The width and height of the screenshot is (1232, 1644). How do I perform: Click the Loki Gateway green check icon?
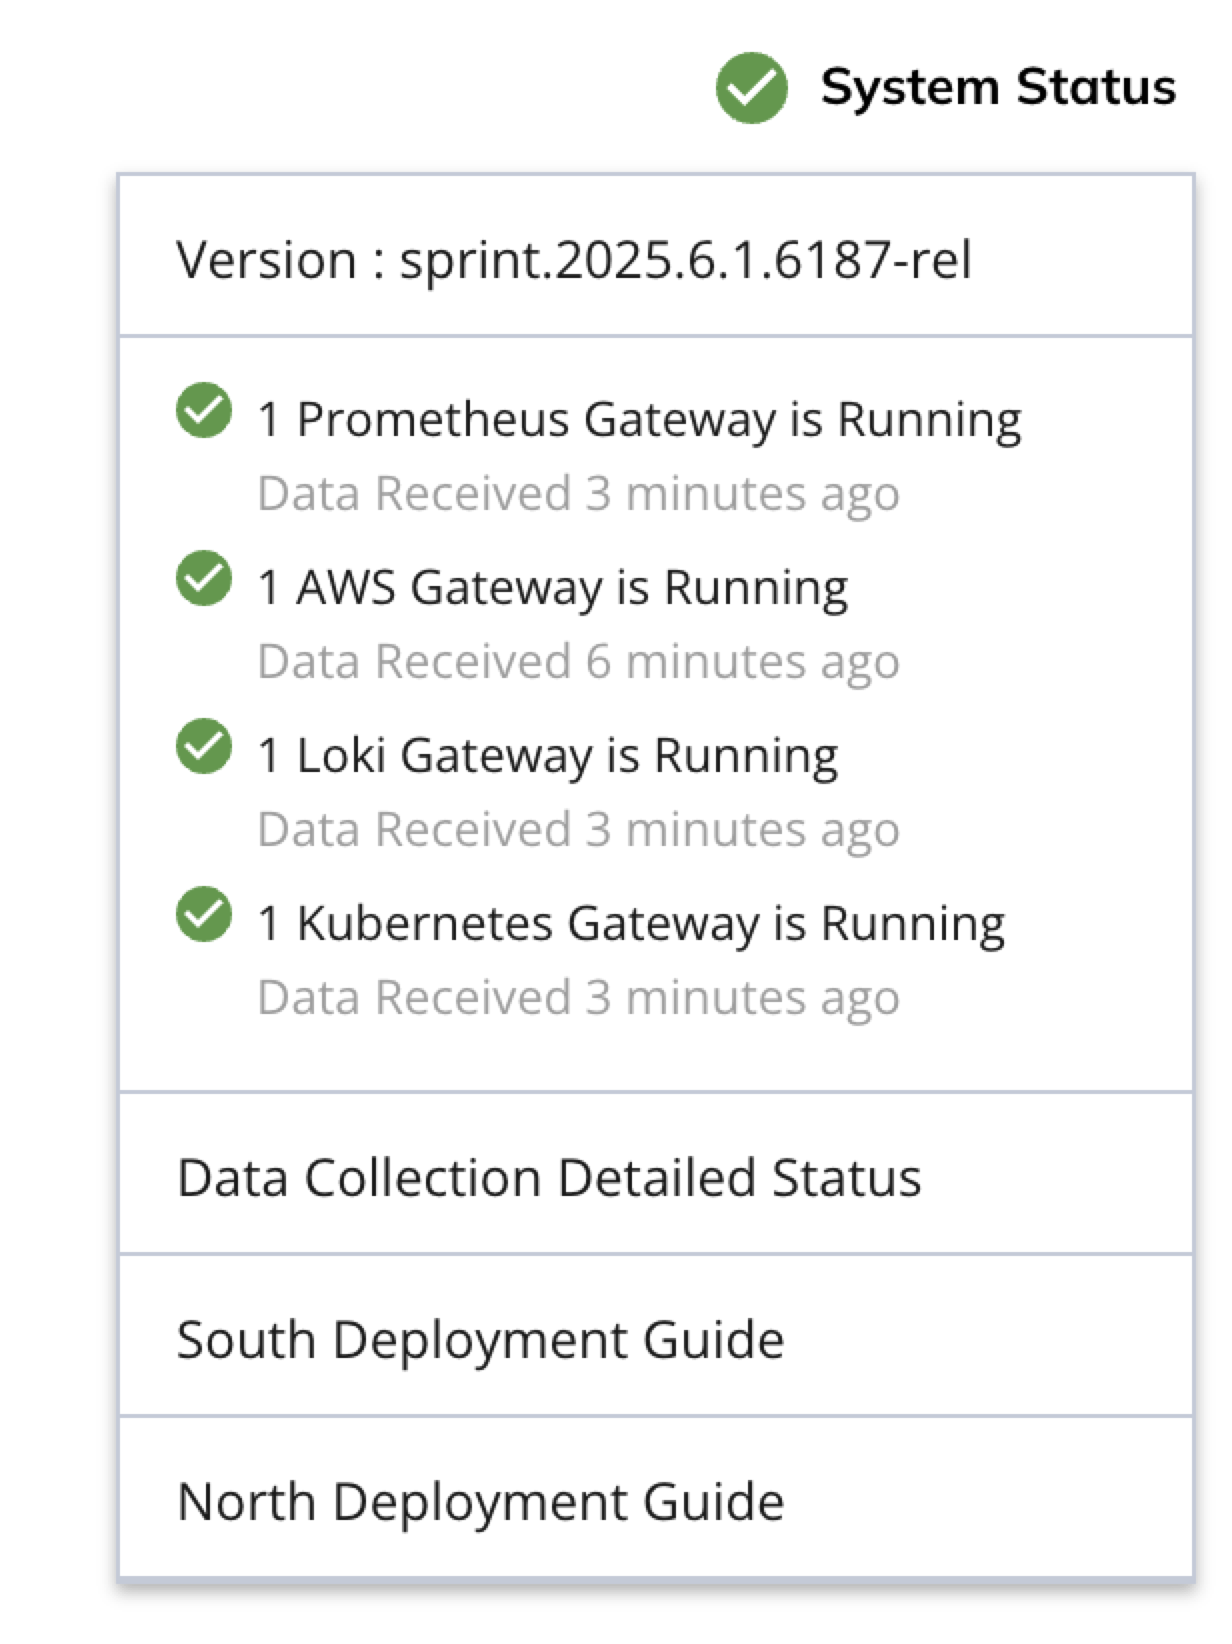(x=204, y=746)
